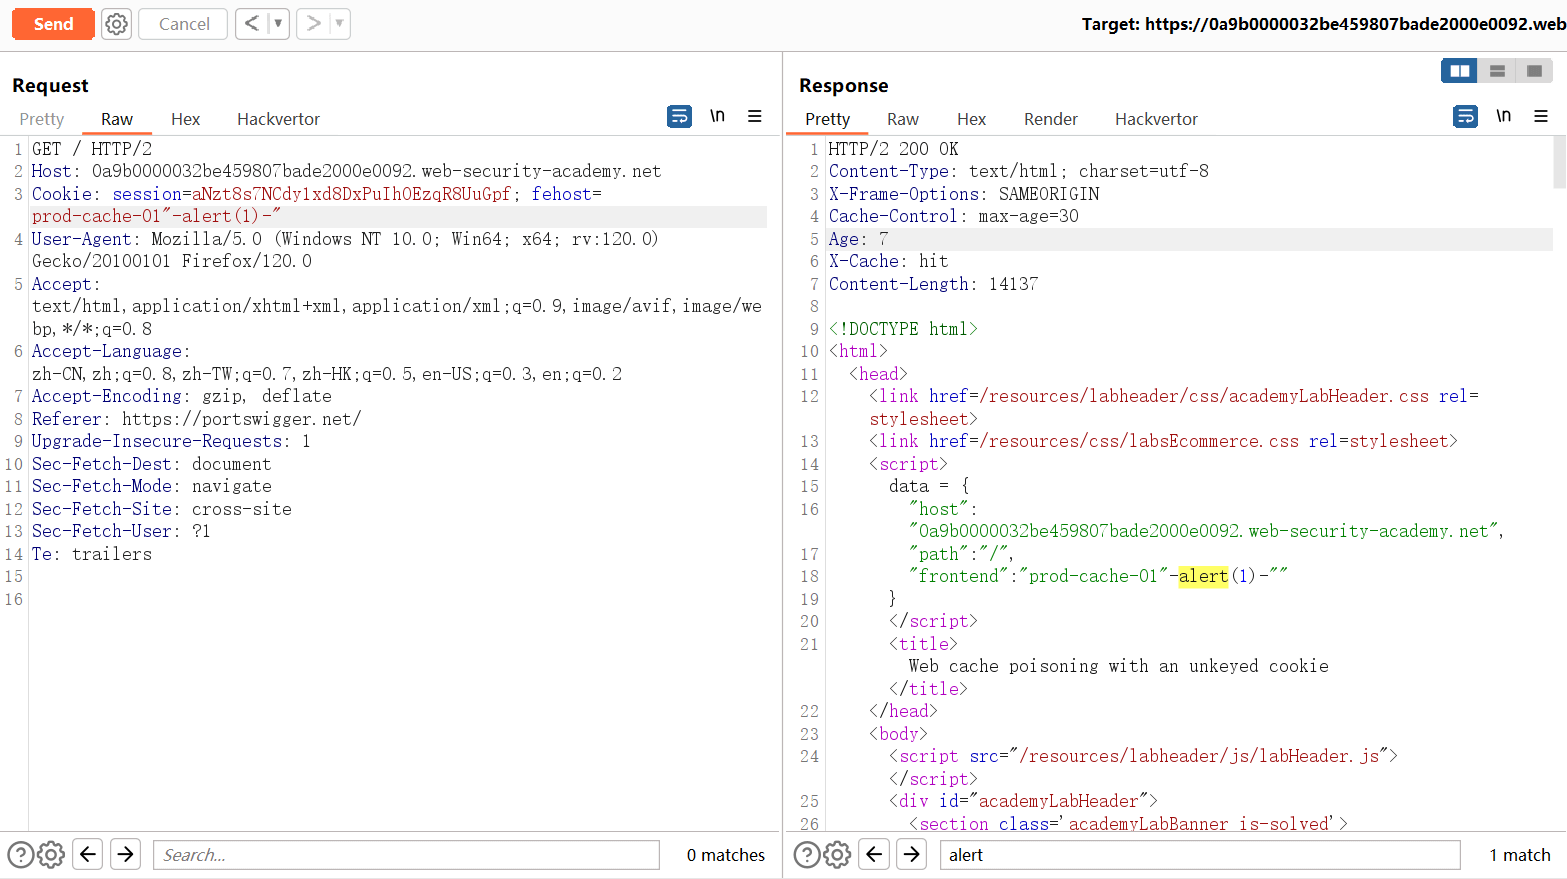Click the orange Send button

[x=53, y=24]
